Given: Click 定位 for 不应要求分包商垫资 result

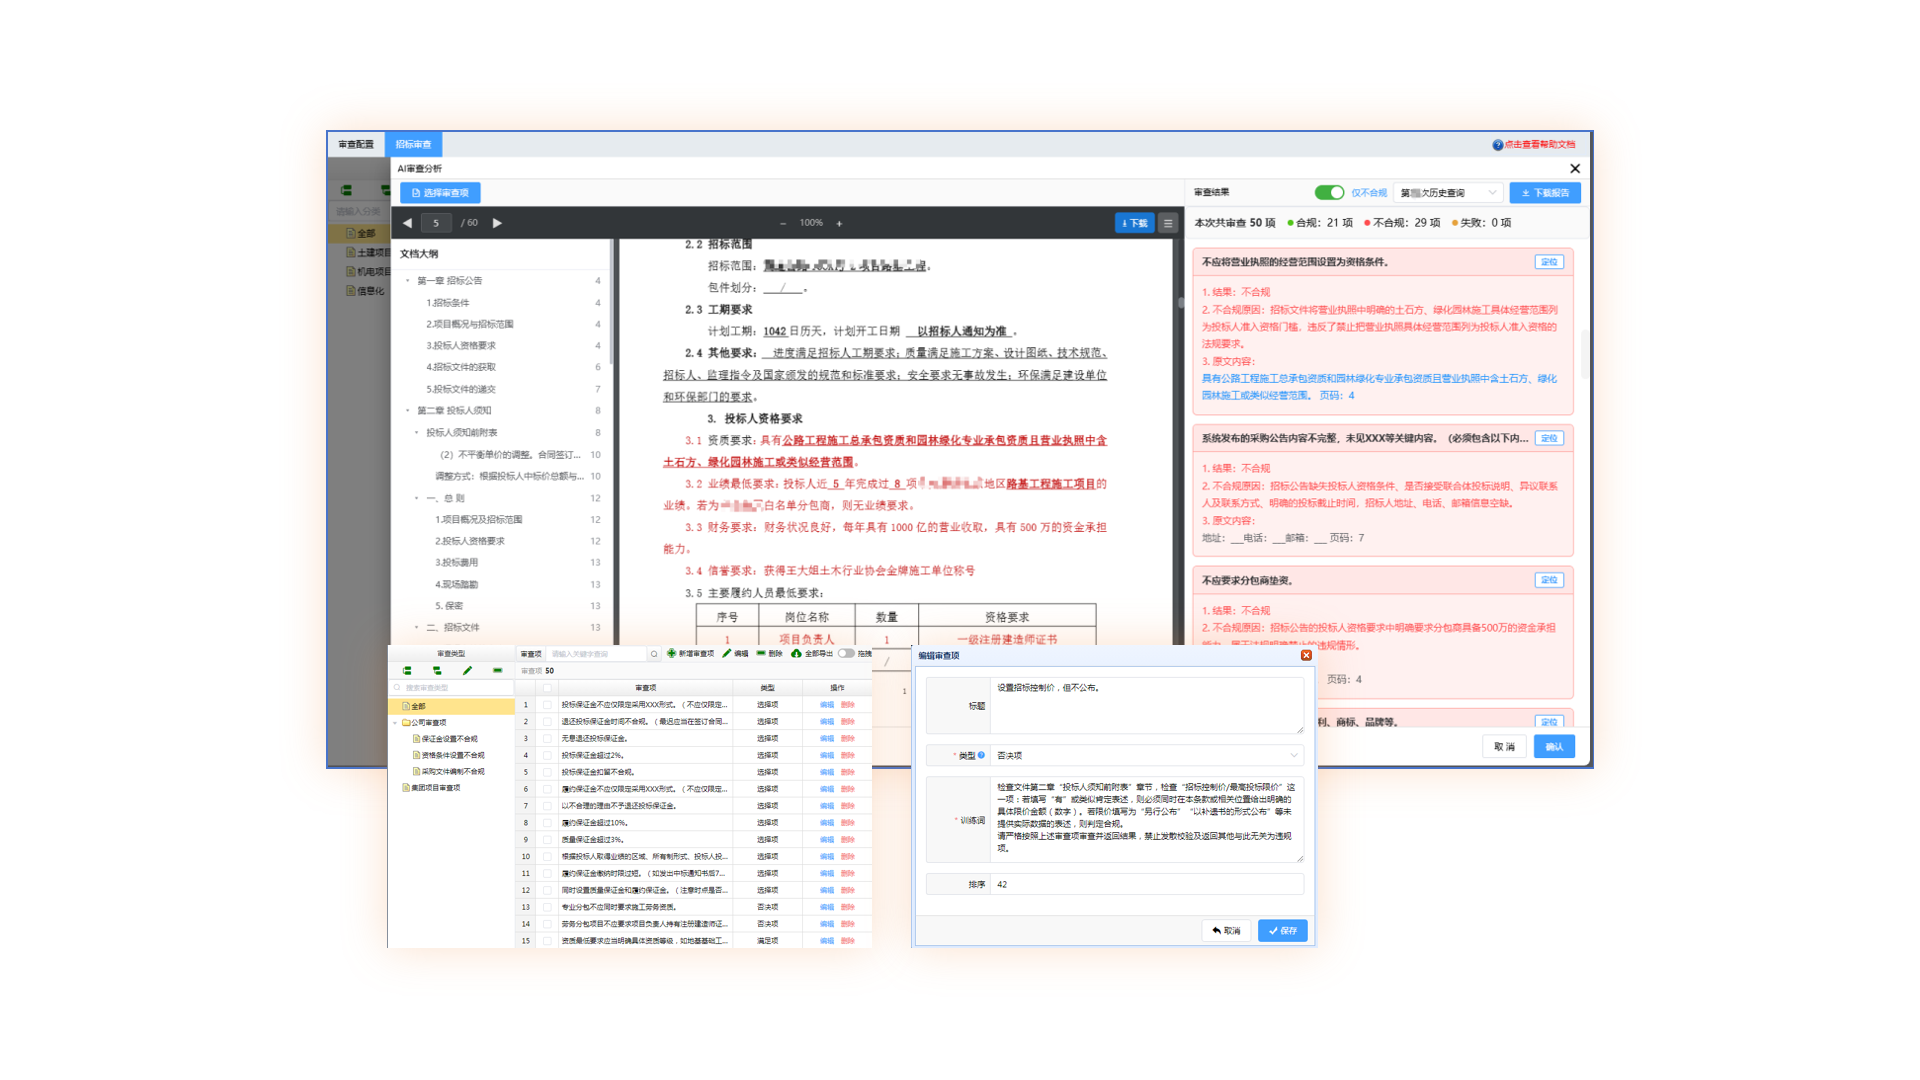Looking at the screenshot, I should point(1549,580).
